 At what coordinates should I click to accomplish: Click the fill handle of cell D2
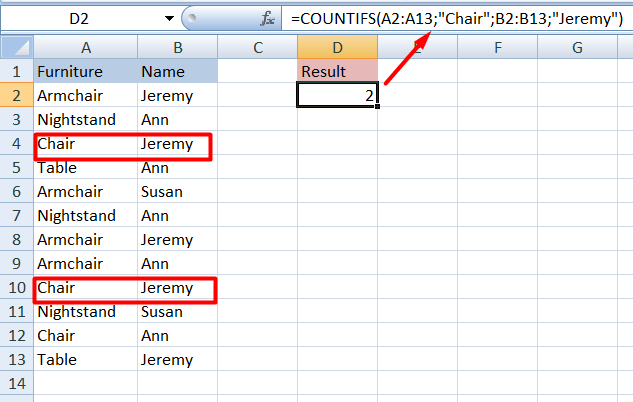tap(377, 106)
